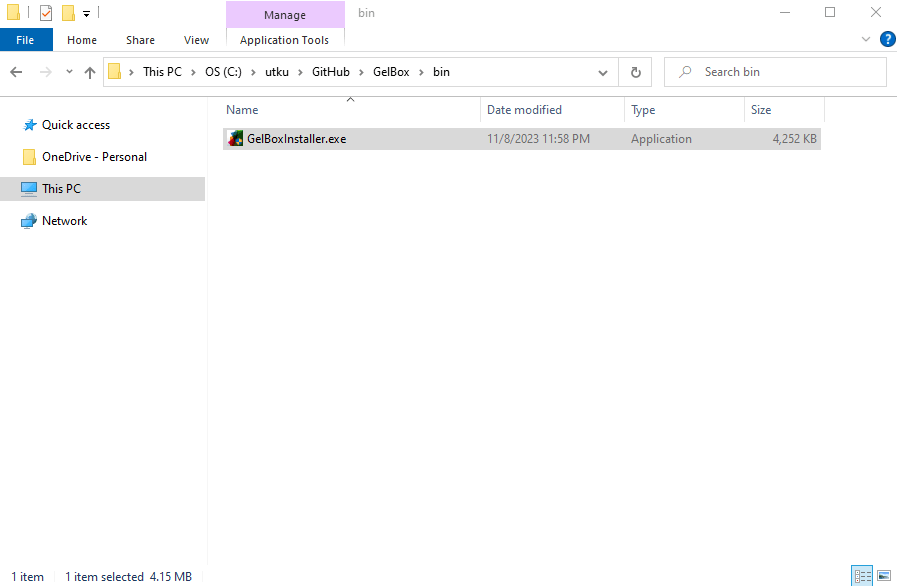This screenshot has width=897, height=586.
Task: Click the search magnifier icon
Action: click(685, 72)
